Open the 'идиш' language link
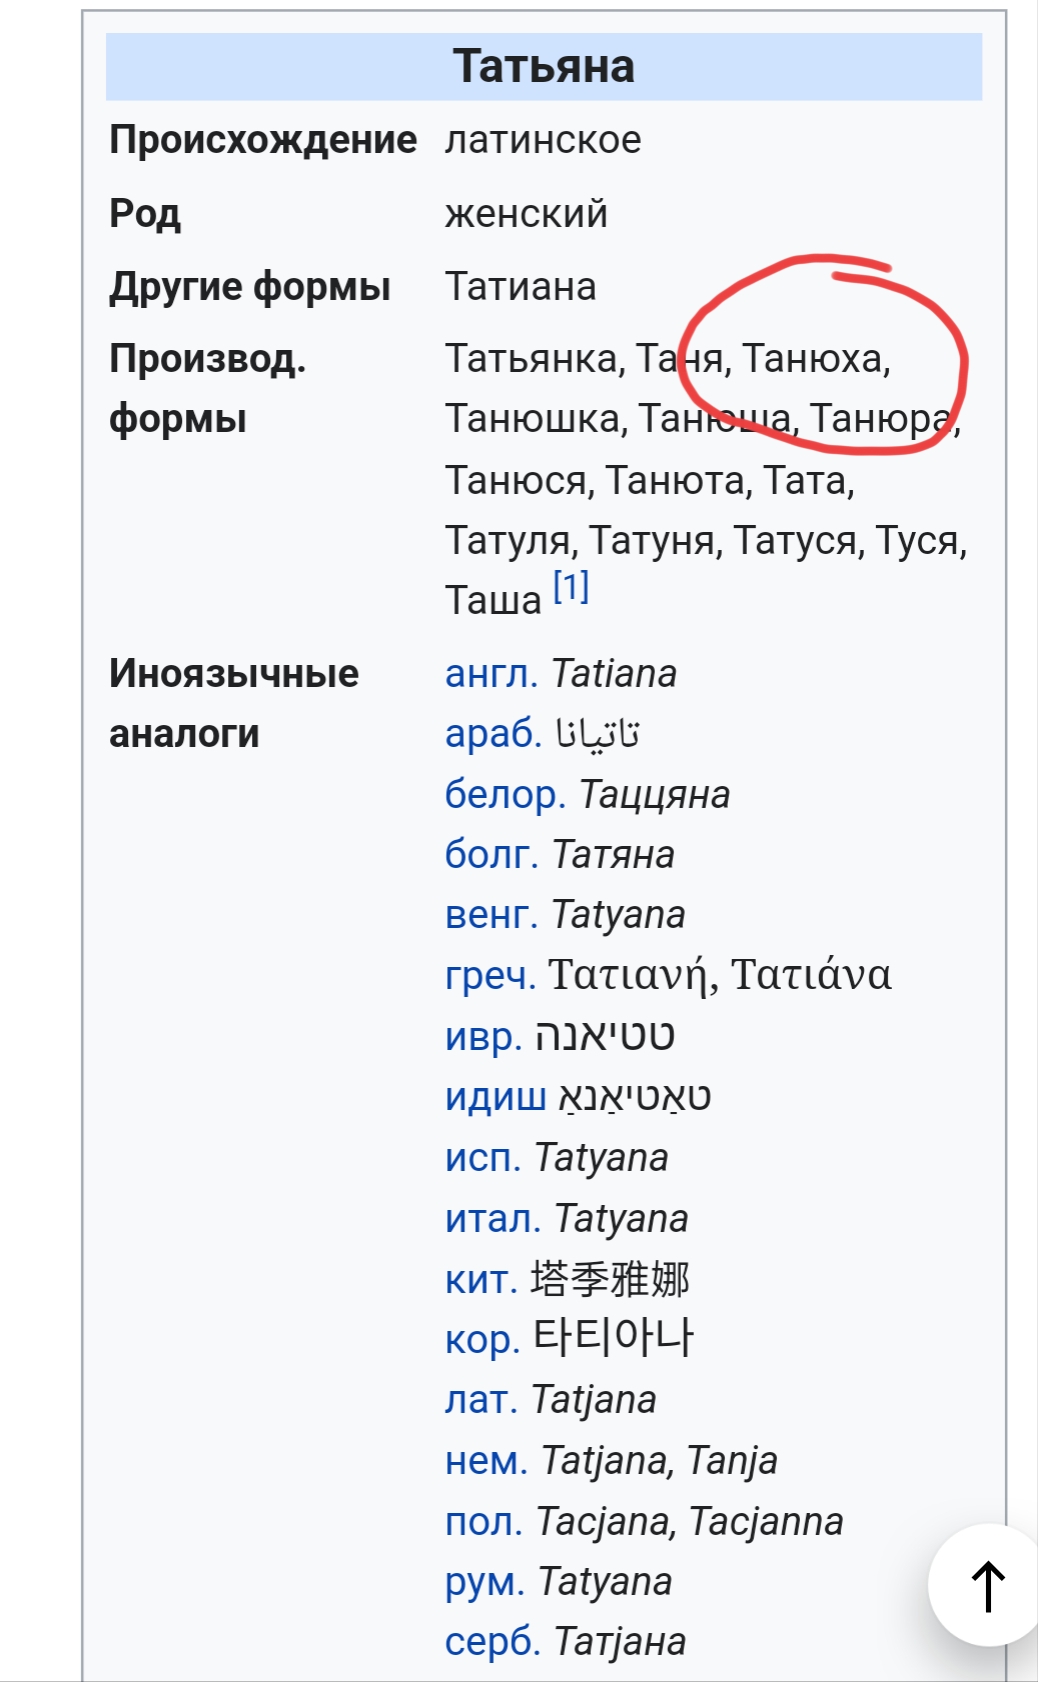This screenshot has width=1038, height=1682. (x=495, y=1097)
